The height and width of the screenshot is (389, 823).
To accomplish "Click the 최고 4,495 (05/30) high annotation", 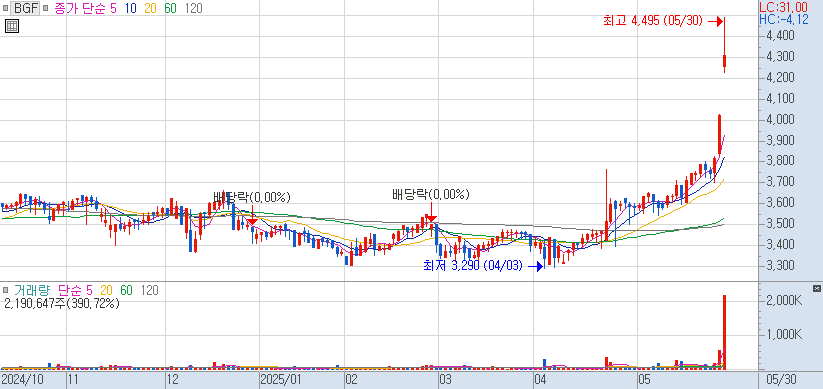I will 653,21.
